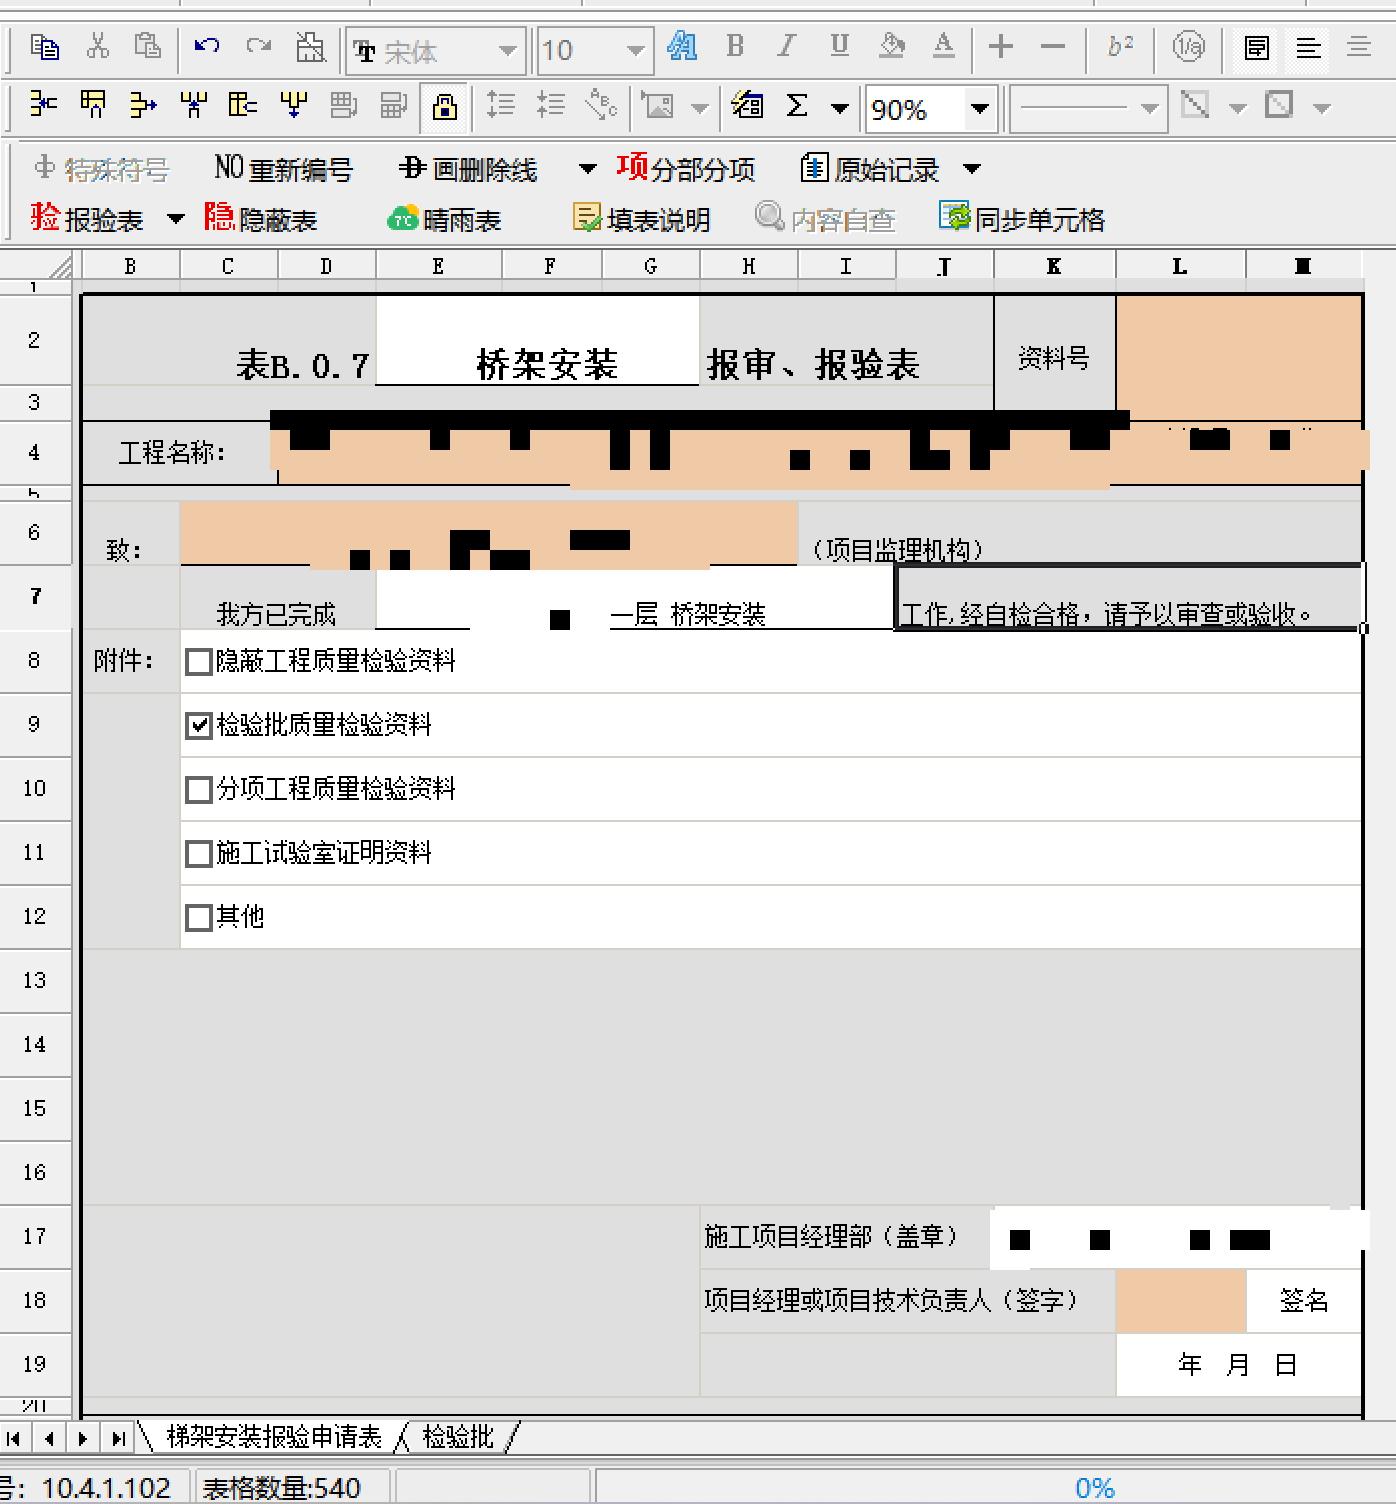Switch to 检验批 sheet tab
This screenshot has width=1396, height=1504.
point(458,1437)
